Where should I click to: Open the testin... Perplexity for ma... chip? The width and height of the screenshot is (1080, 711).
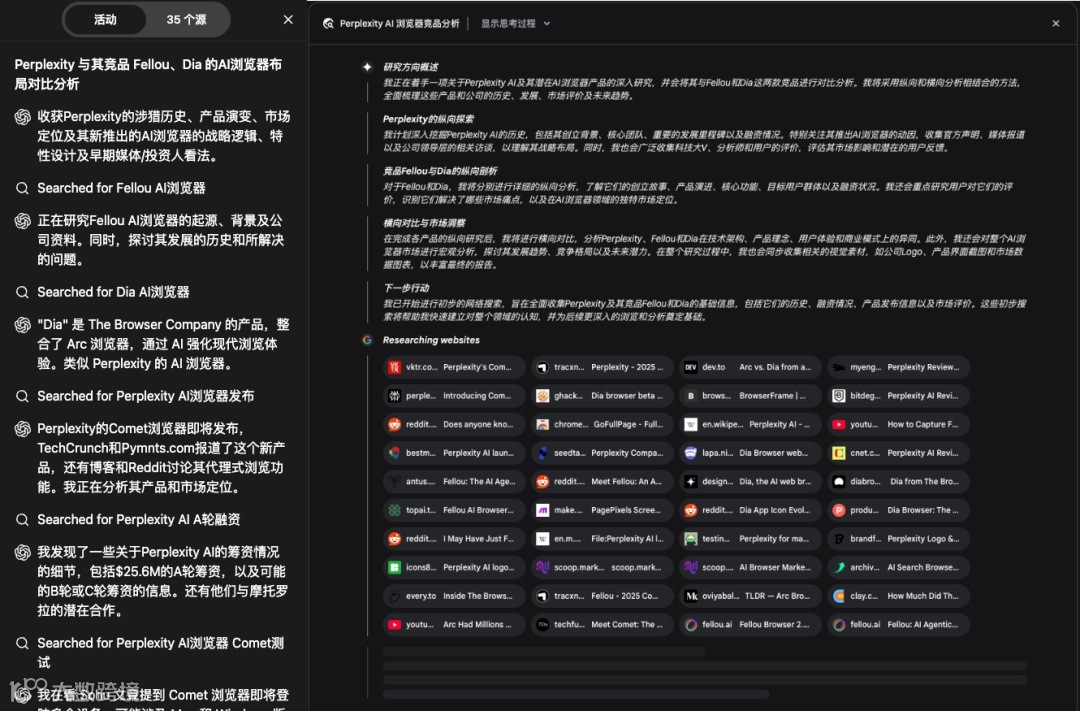(750, 539)
